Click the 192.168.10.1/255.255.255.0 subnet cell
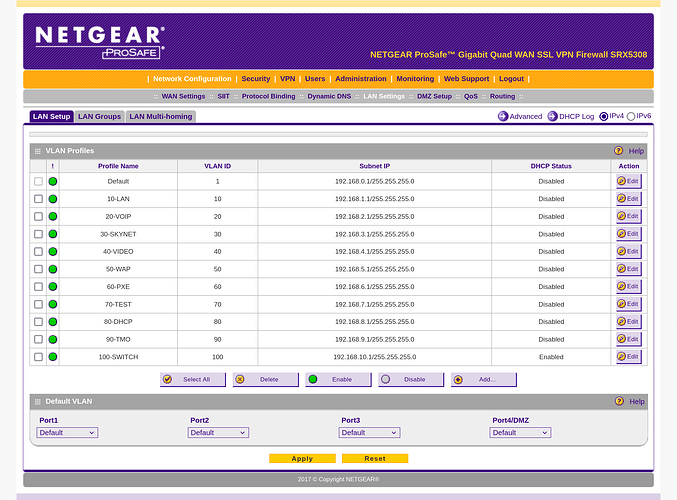The width and height of the screenshot is (677, 500). click(374, 357)
